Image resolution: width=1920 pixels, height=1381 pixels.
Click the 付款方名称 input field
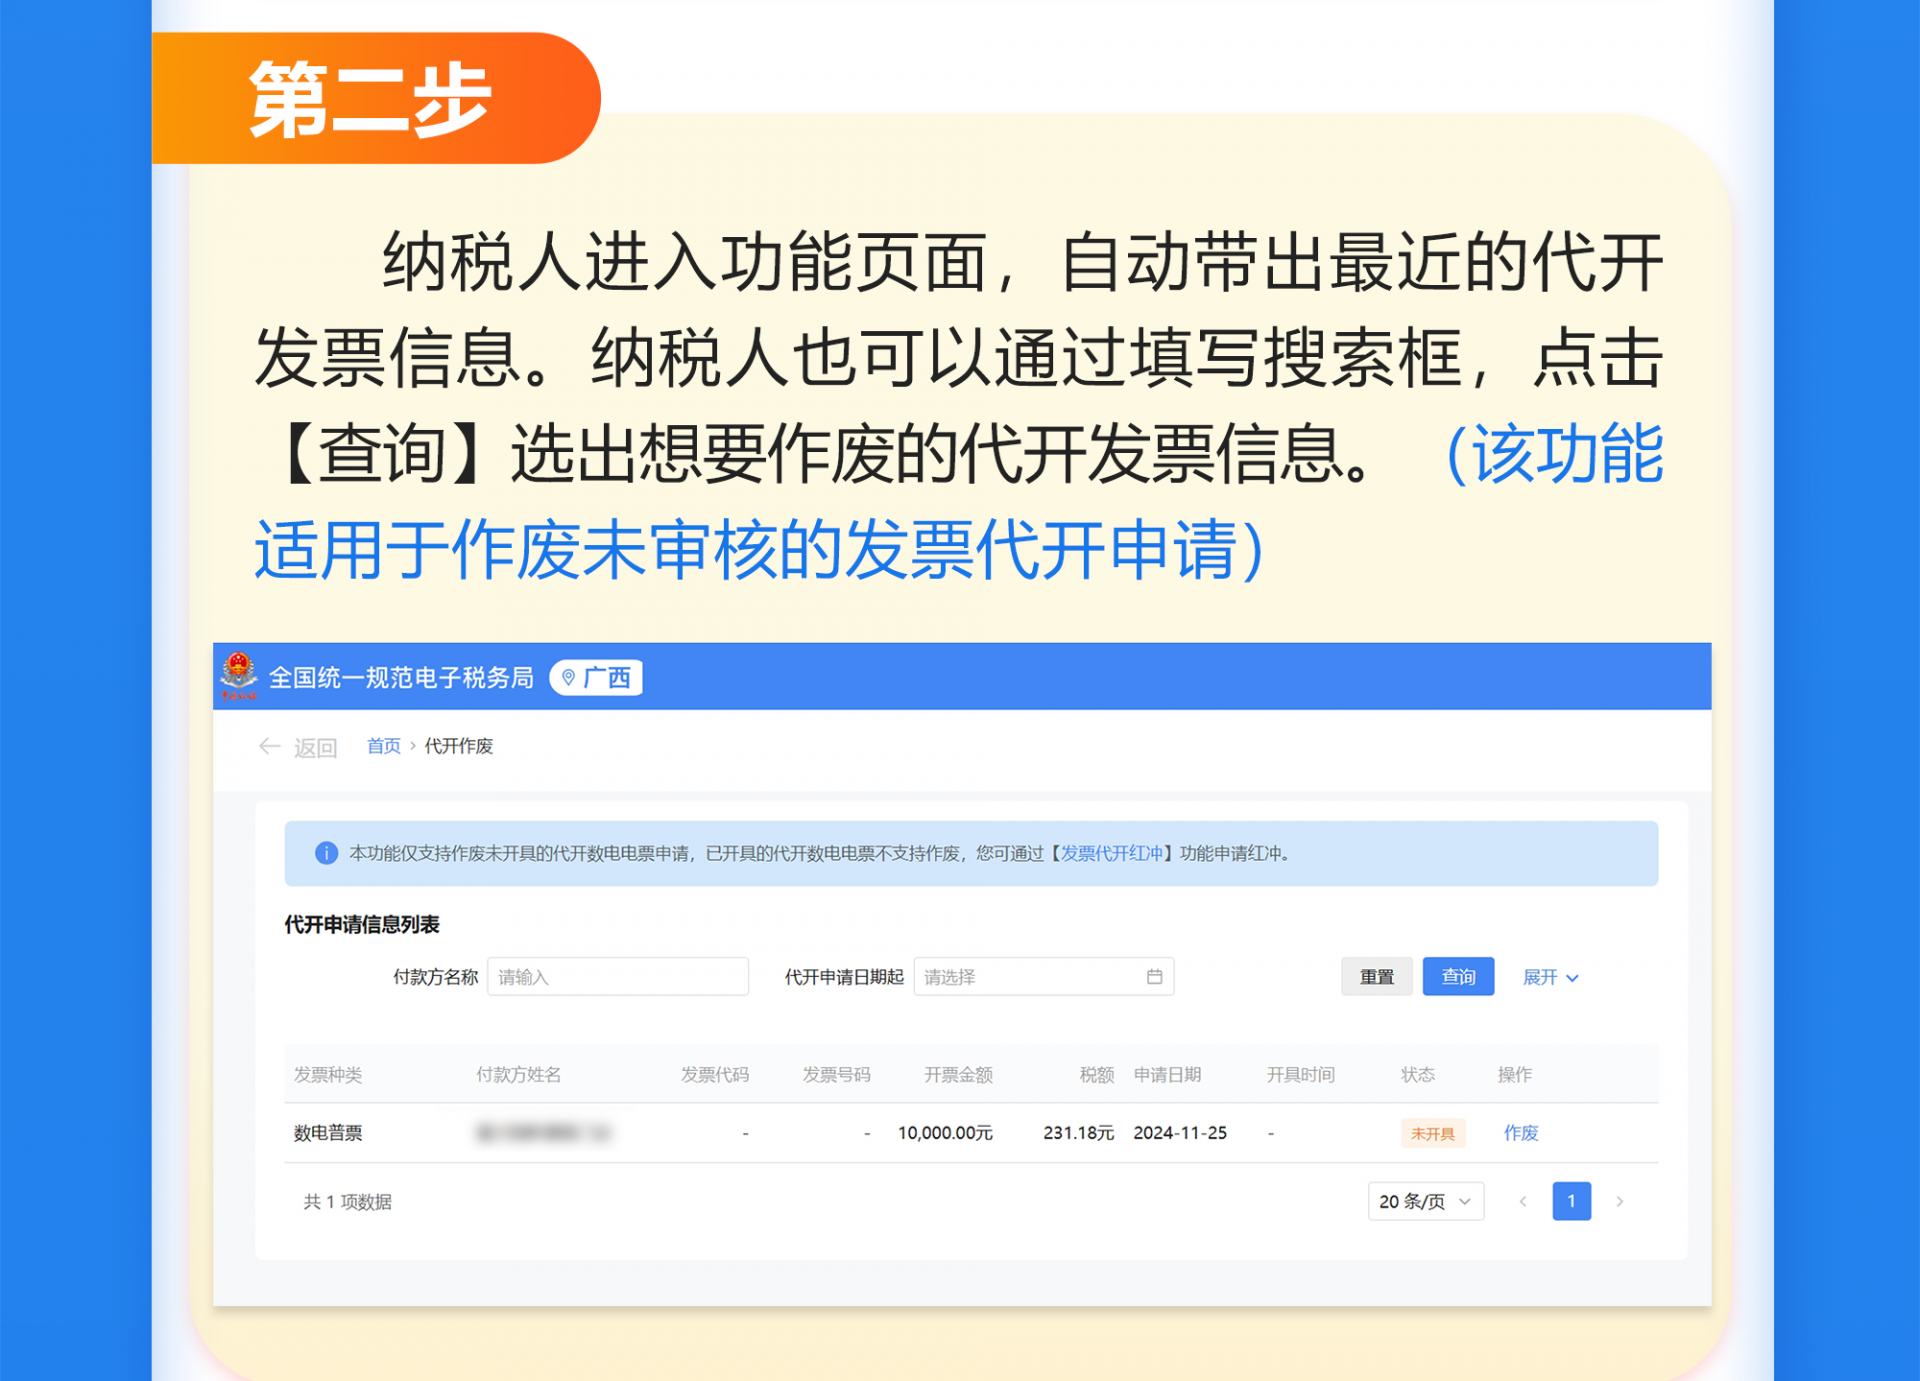[618, 977]
